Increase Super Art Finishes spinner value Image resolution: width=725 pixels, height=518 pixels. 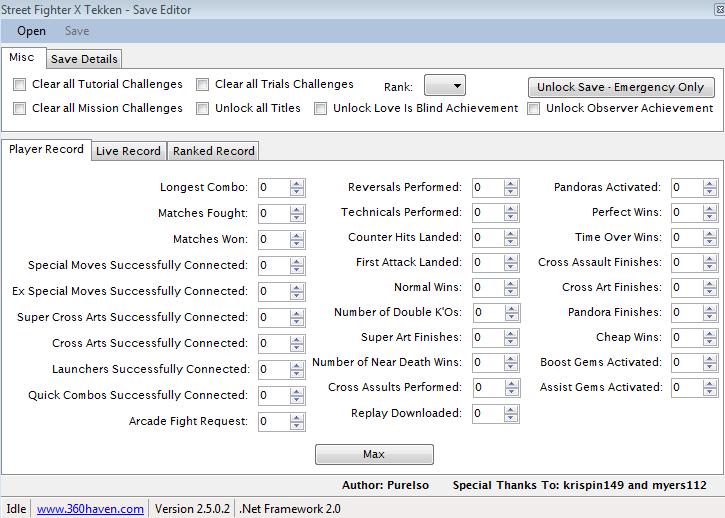511,333
